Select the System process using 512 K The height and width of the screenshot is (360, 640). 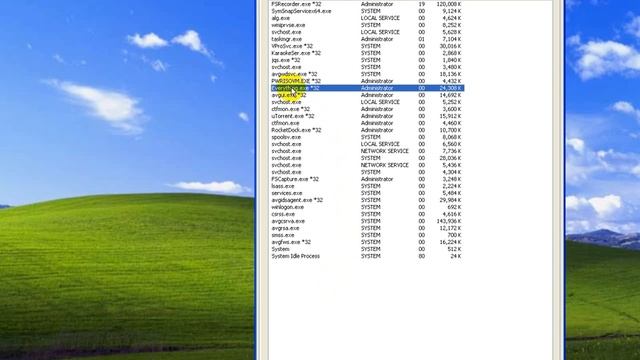click(367, 249)
